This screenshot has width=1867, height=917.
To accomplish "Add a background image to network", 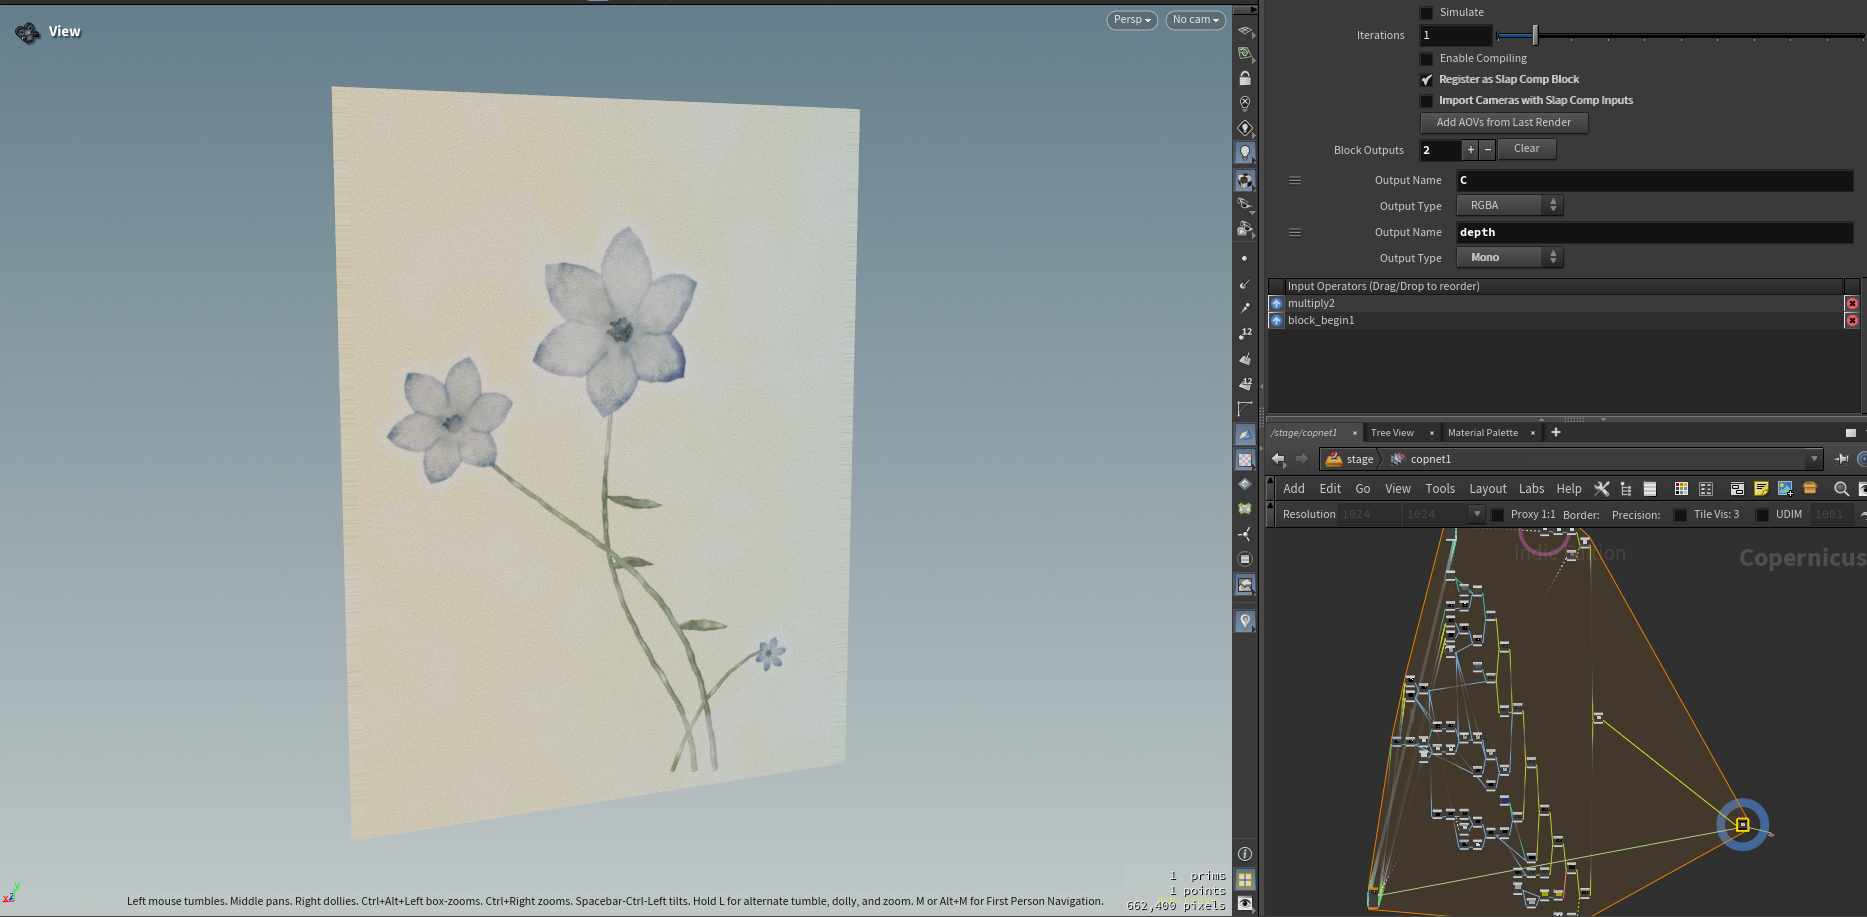I will pos(1785,489).
